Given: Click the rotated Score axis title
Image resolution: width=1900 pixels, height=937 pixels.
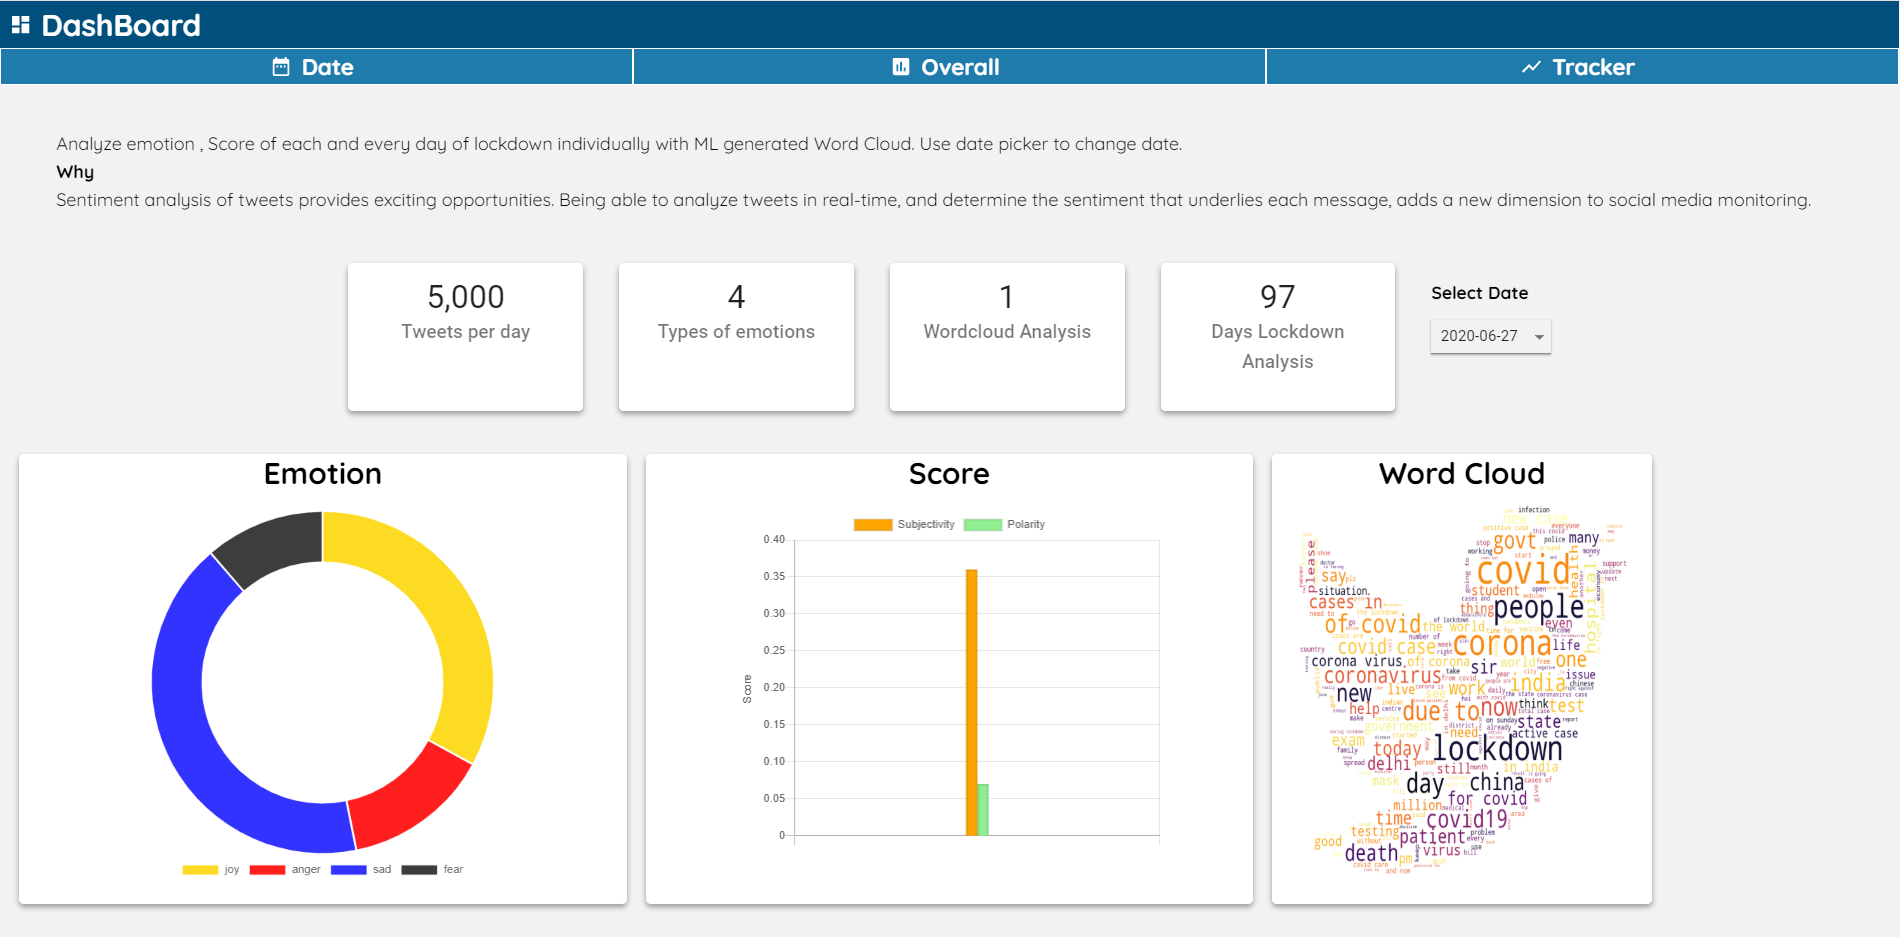Looking at the screenshot, I should (747, 688).
